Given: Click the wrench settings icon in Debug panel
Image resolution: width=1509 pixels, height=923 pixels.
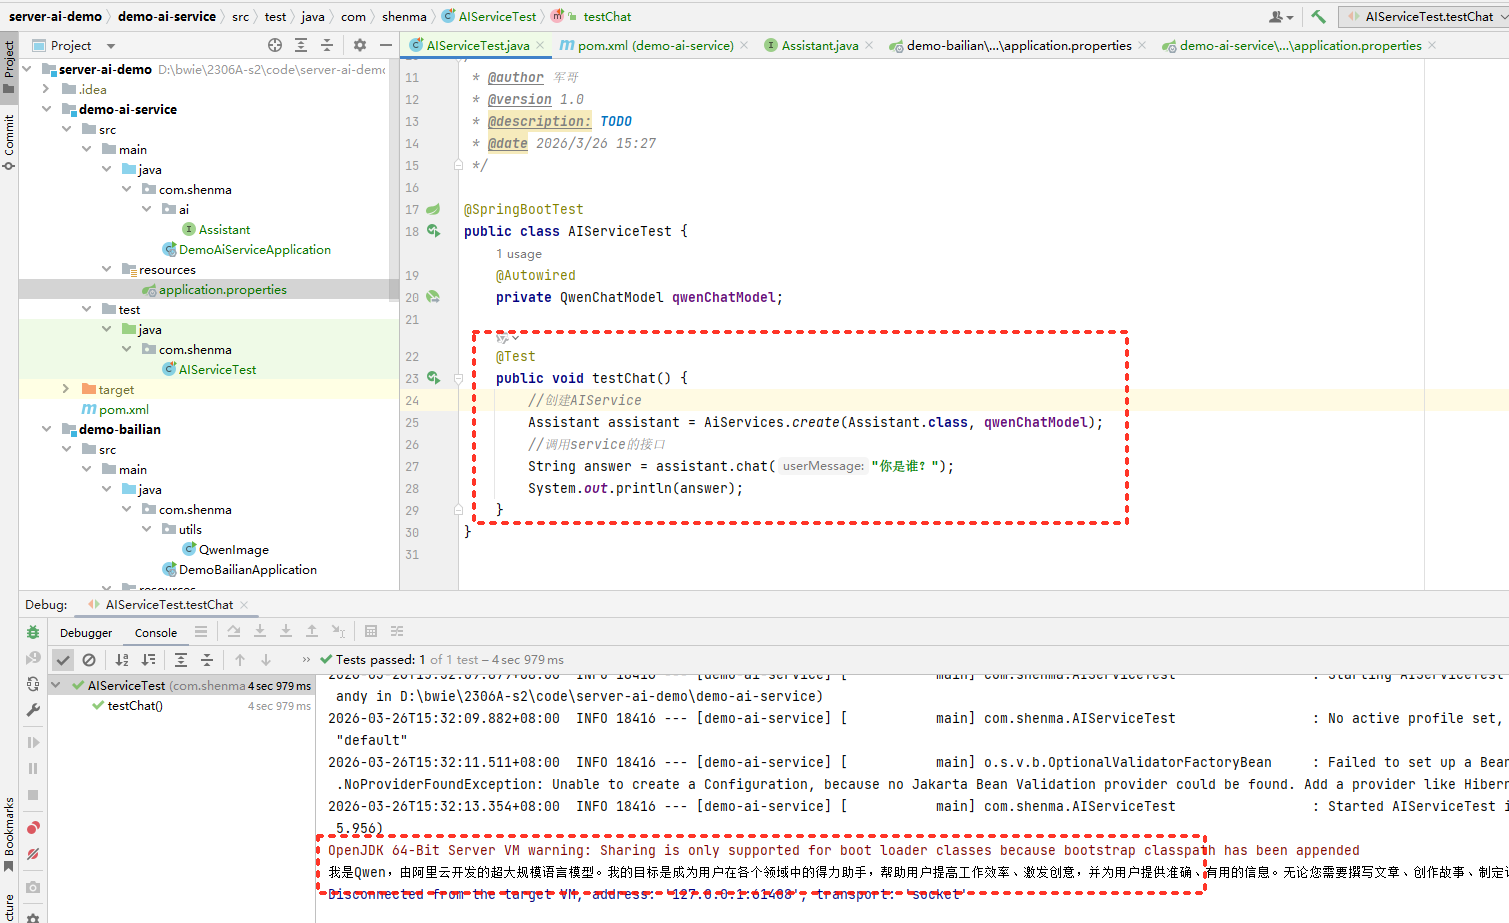Looking at the screenshot, I should [33, 710].
